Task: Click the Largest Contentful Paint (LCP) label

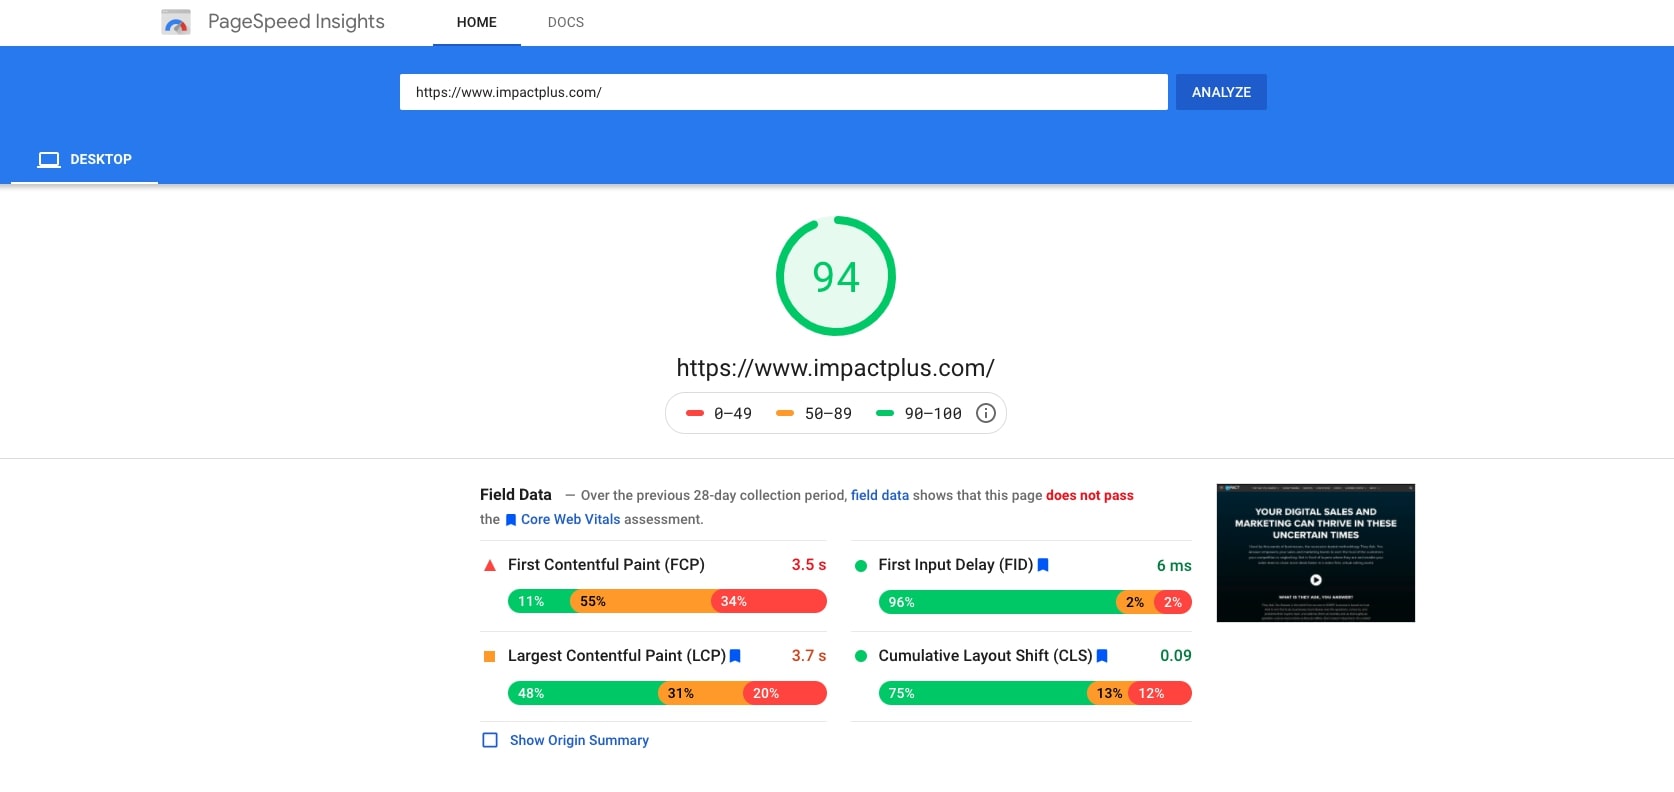Action: pos(617,656)
